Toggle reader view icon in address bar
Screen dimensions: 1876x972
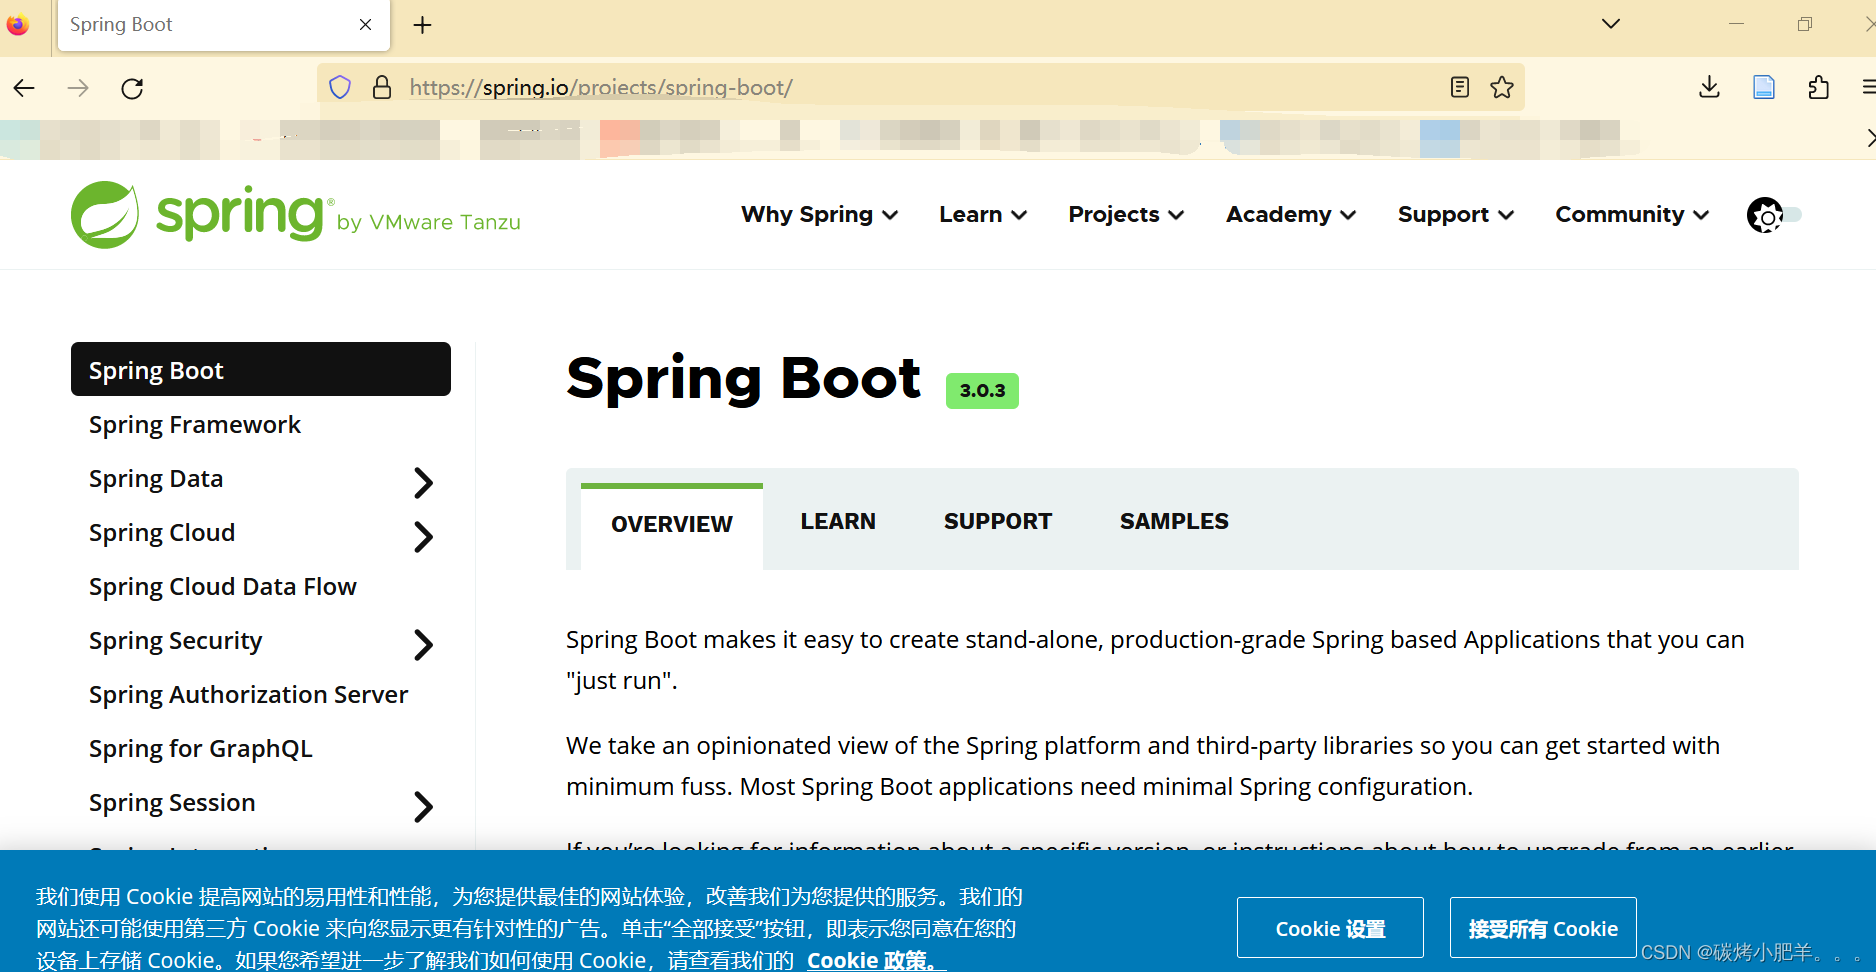click(1460, 88)
